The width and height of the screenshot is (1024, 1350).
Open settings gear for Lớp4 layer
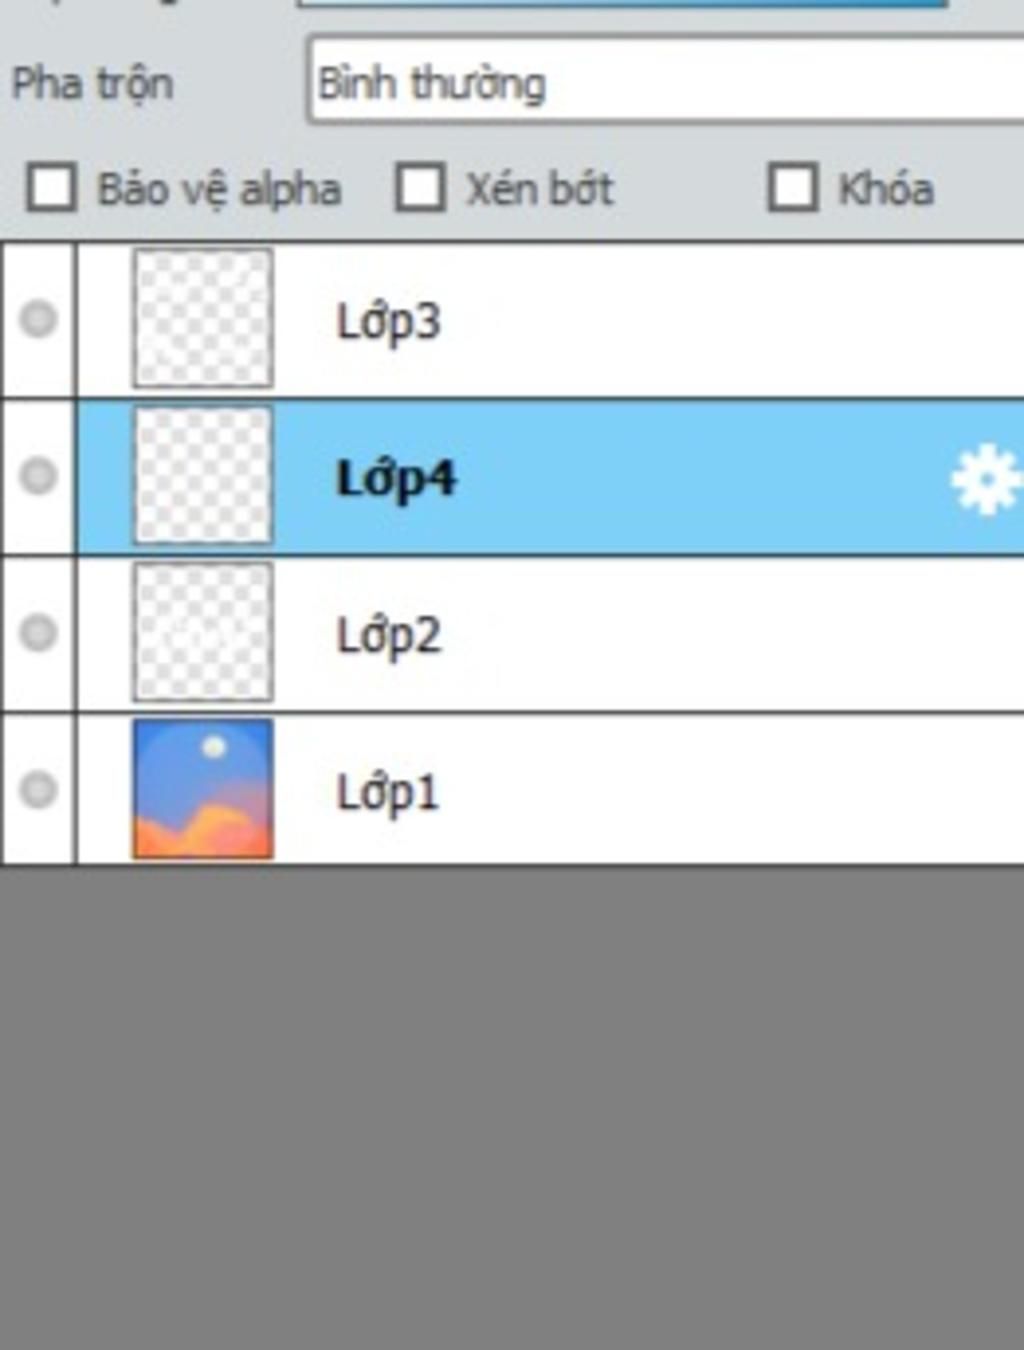point(986,479)
